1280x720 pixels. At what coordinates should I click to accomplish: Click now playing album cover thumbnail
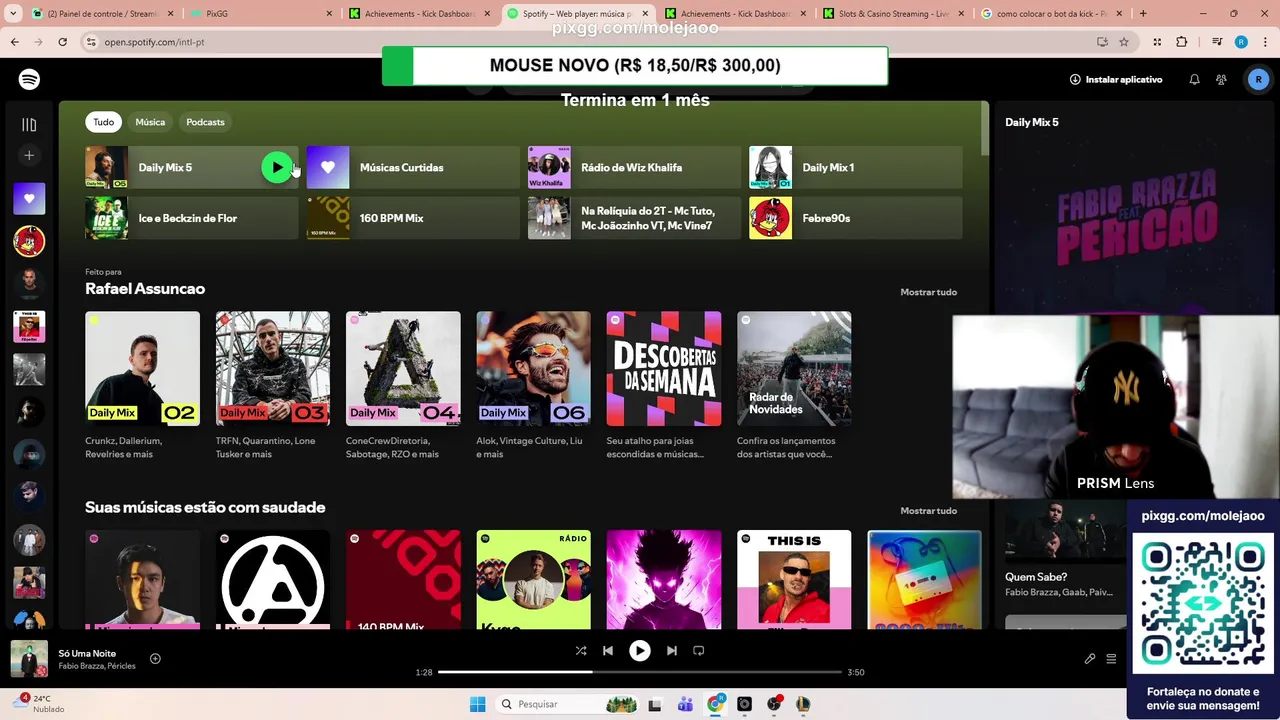(29, 658)
